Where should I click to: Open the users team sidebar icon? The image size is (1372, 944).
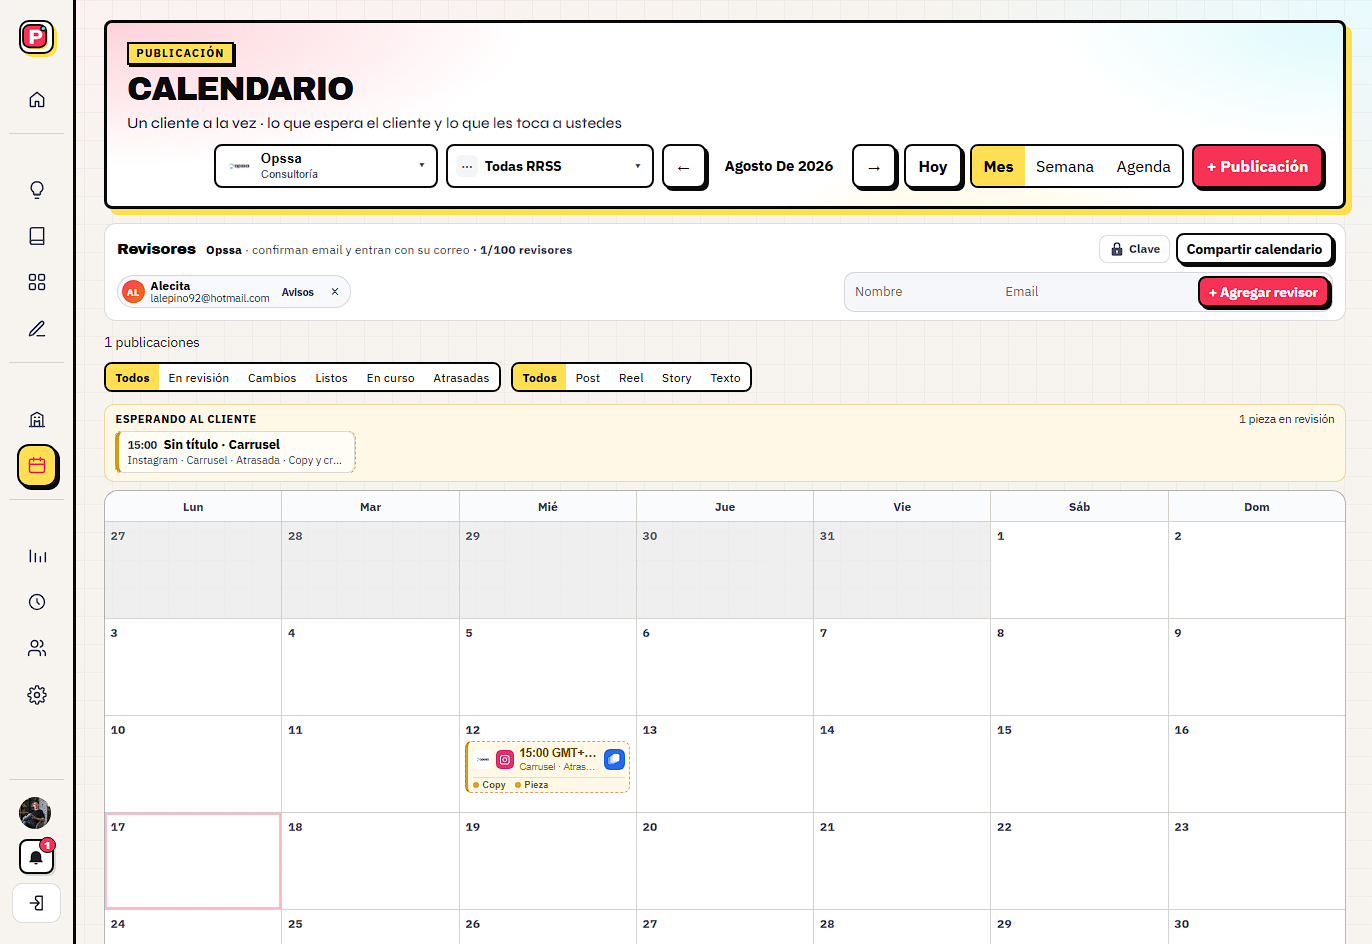37,648
